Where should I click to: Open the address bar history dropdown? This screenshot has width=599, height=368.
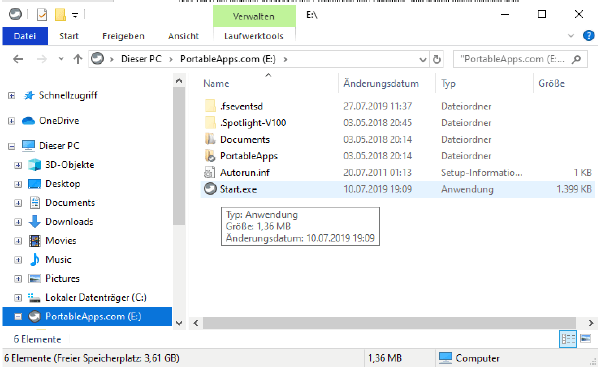(x=423, y=59)
